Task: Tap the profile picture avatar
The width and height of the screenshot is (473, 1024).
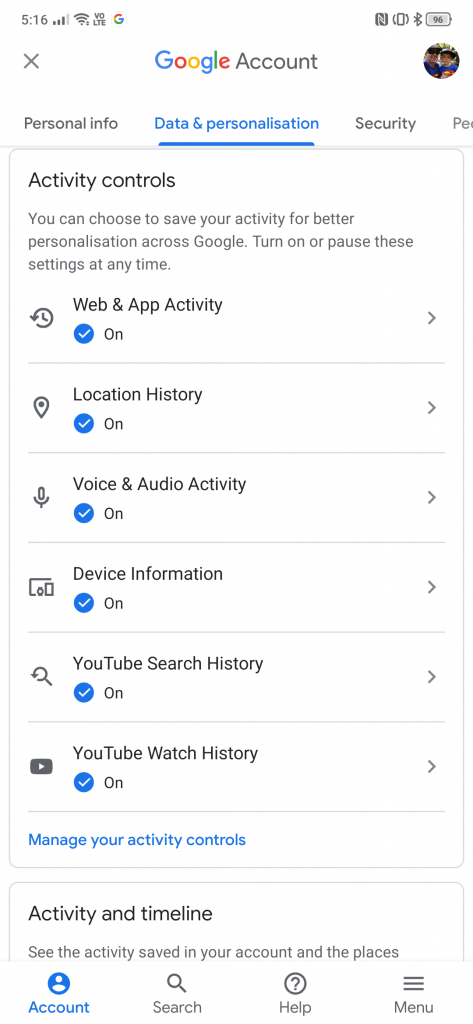Action: pos(442,61)
